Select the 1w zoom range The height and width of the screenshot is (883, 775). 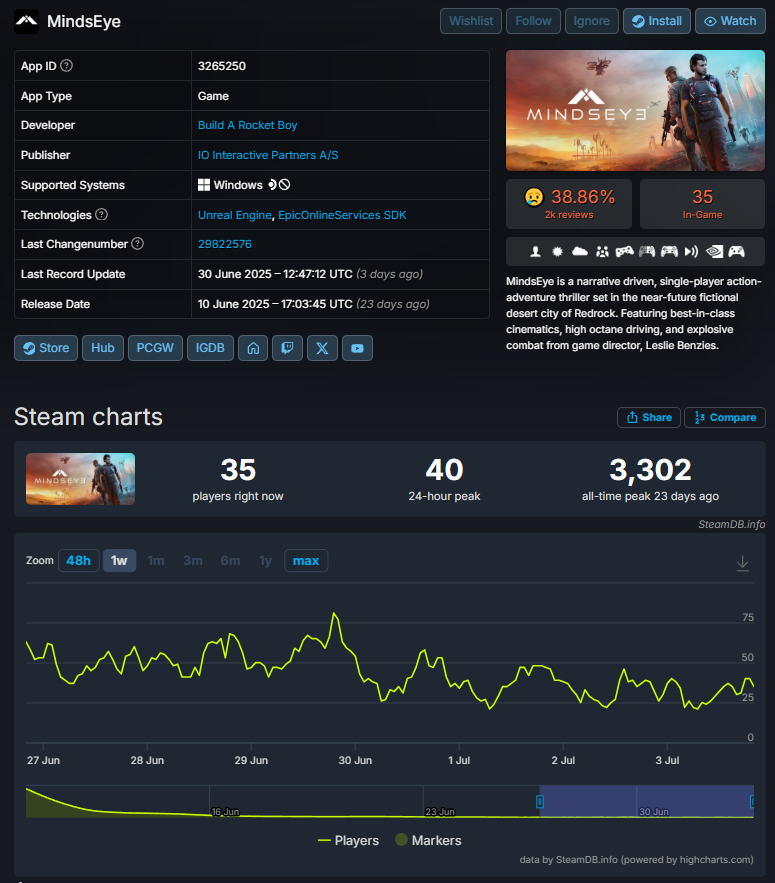pyautogui.click(x=119, y=561)
